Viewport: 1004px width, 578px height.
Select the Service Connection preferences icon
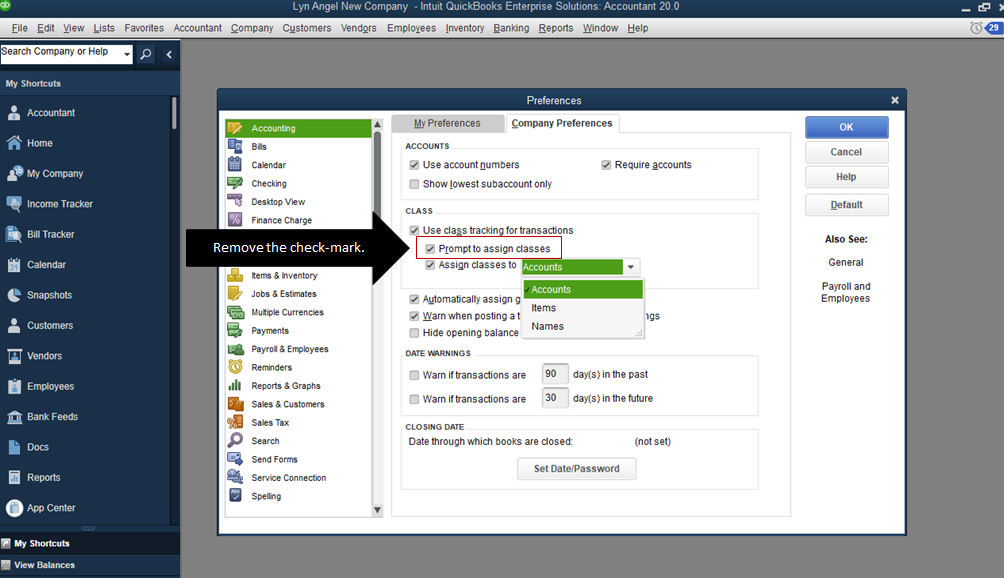[236, 477]
